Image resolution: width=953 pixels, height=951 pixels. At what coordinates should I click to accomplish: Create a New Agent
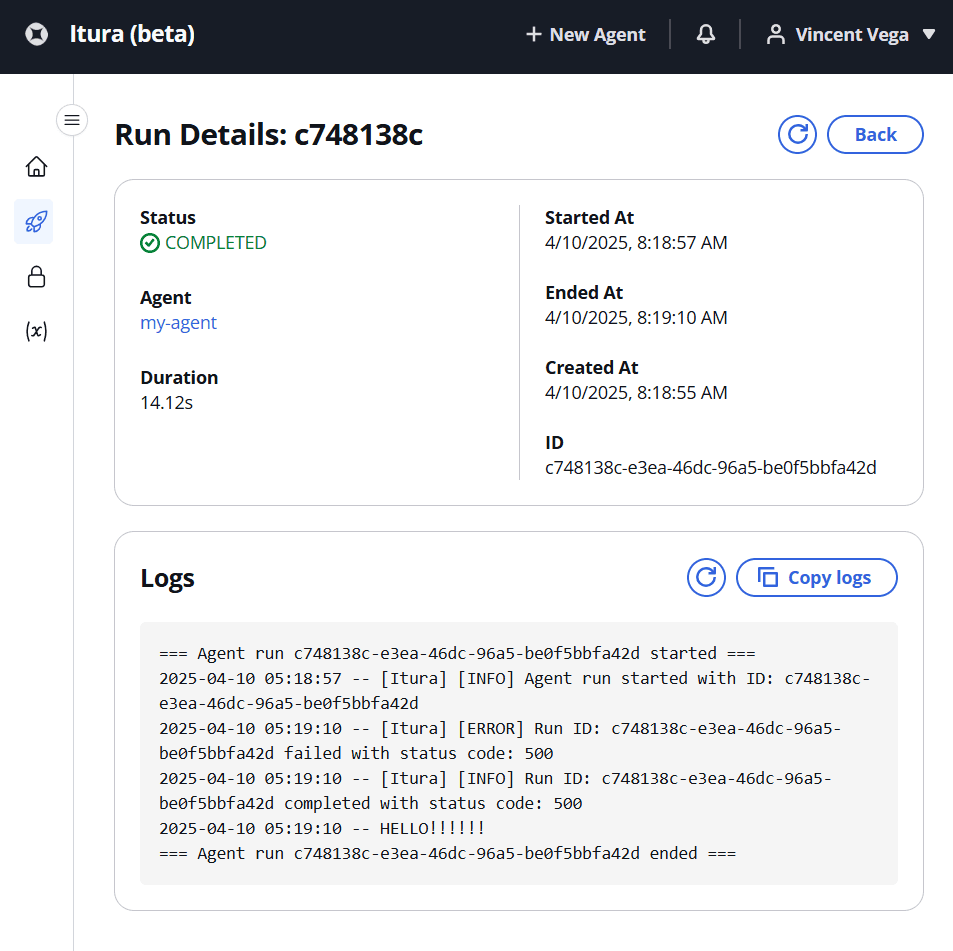tap(585, 35)
